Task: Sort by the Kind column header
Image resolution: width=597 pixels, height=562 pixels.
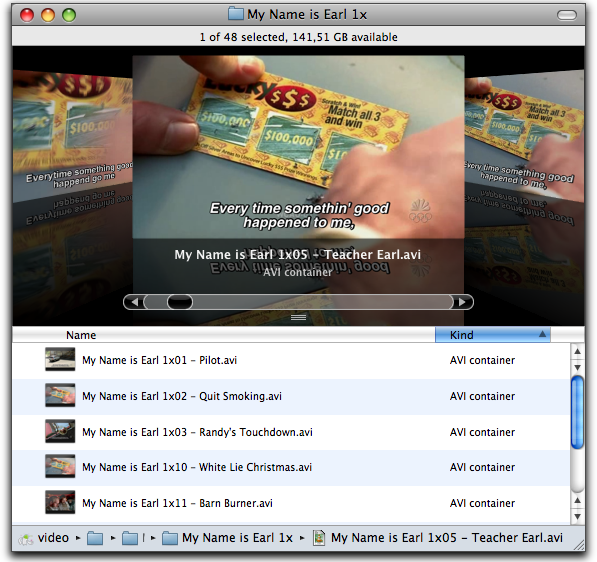Action: 492,335
